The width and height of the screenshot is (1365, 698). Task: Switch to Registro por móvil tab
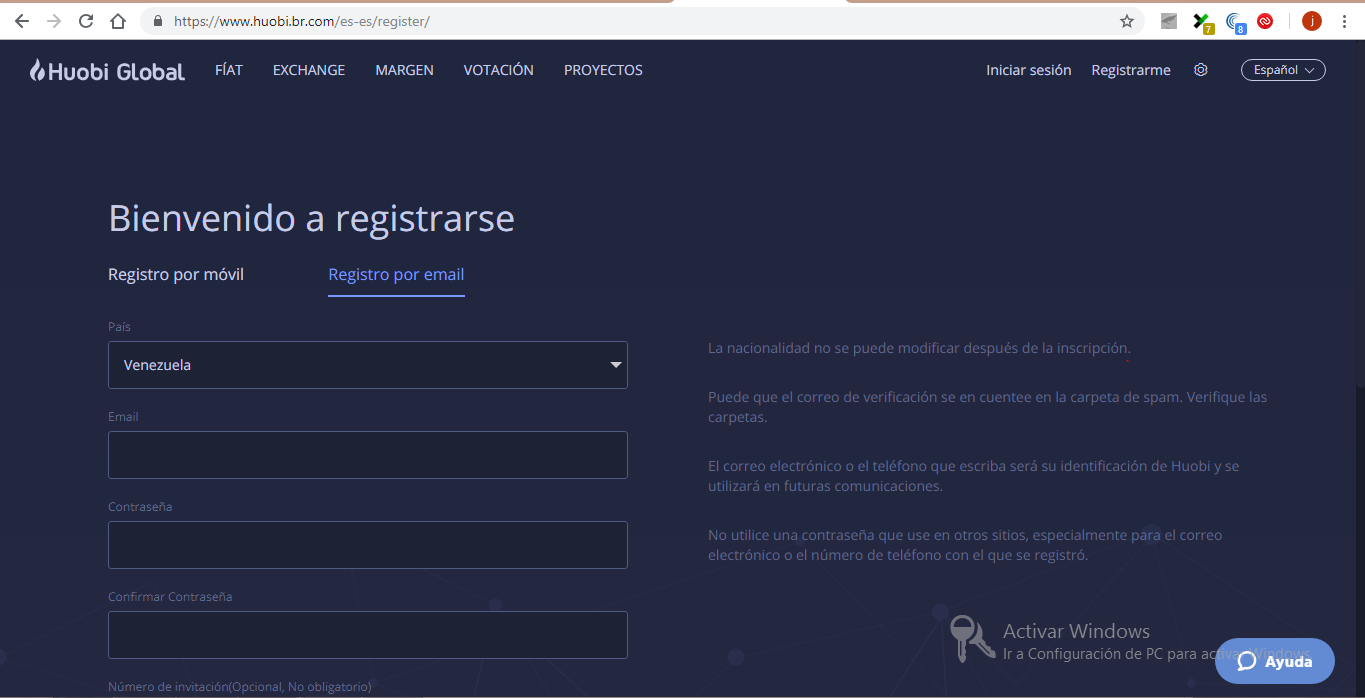coord(176,274)
